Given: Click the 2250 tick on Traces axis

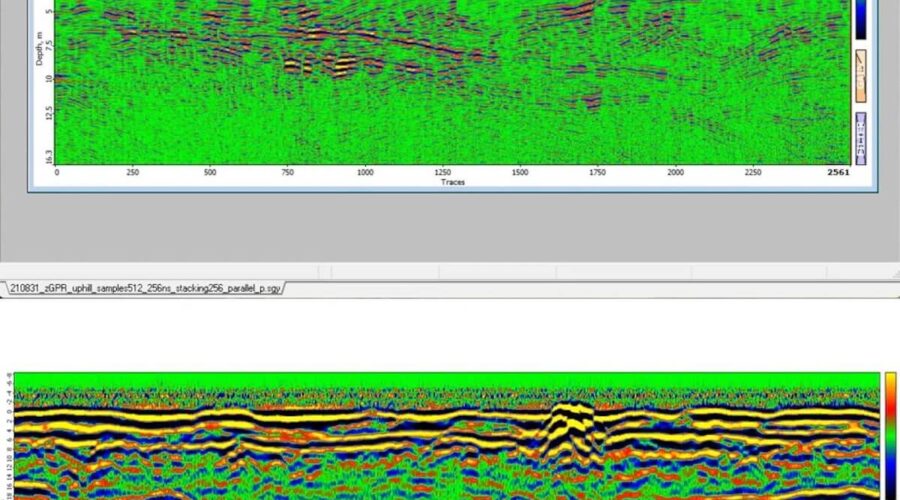Looking at the screenshot, I should pyautogui.click(x=752, y=172).
